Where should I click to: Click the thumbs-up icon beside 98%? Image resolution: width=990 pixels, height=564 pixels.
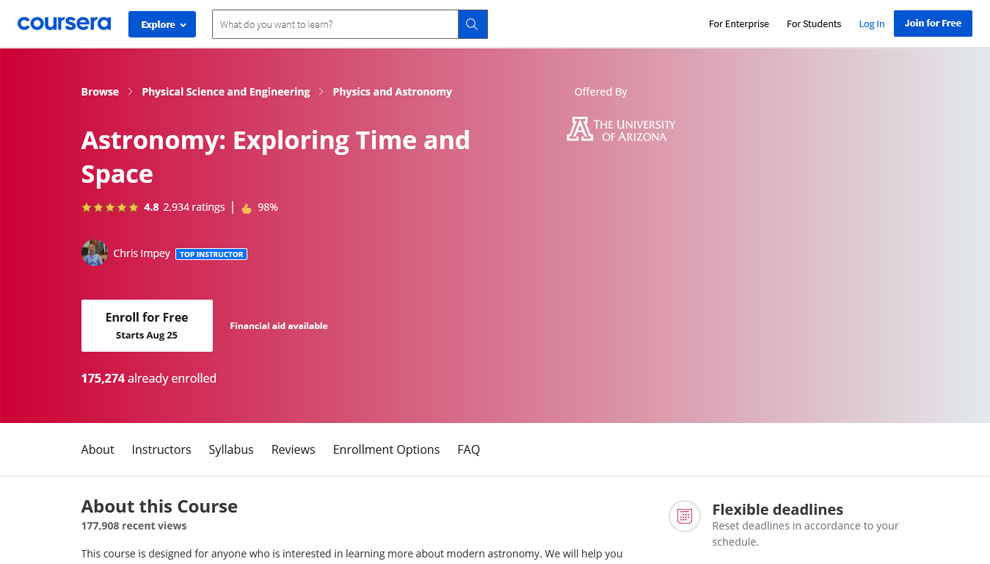point(246,208)
